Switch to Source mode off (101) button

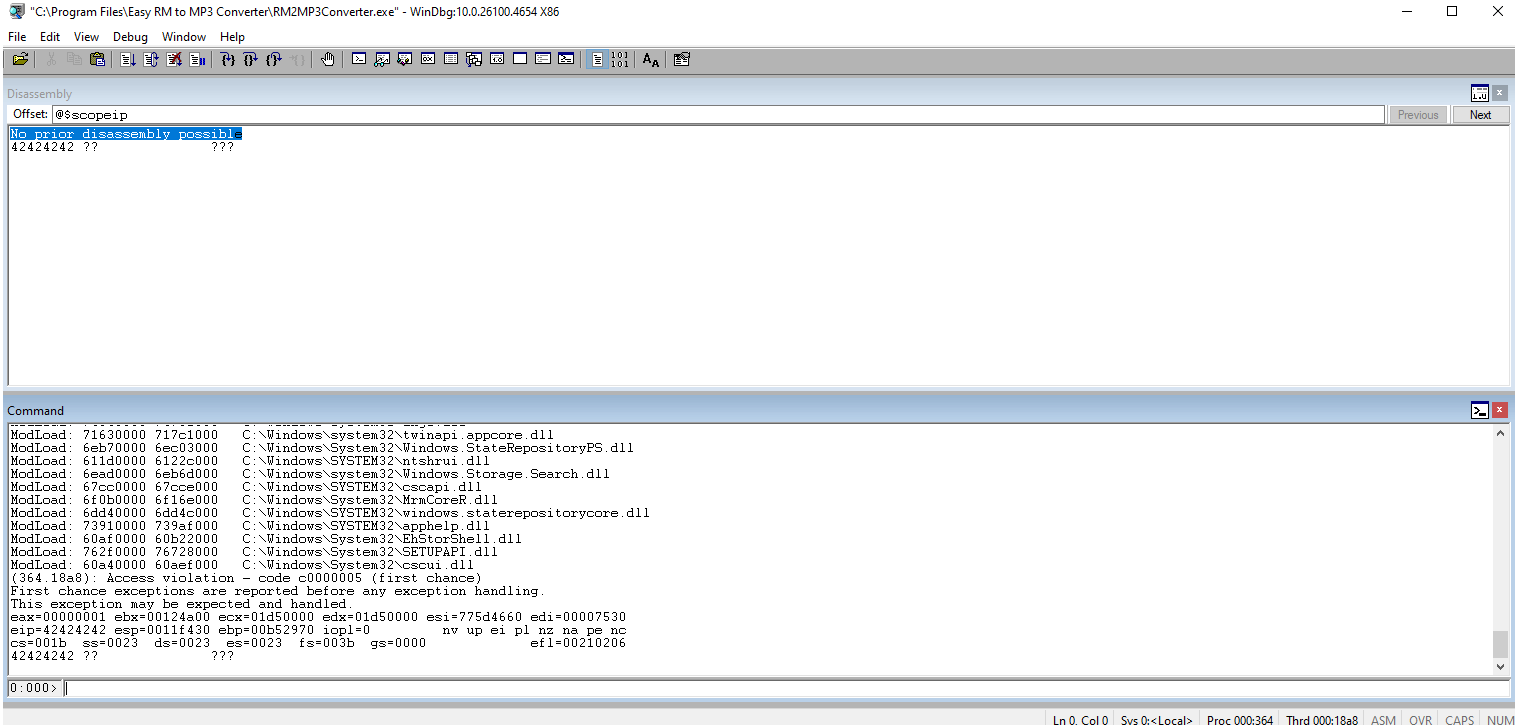pyautogui.click(x=620, y=60)
